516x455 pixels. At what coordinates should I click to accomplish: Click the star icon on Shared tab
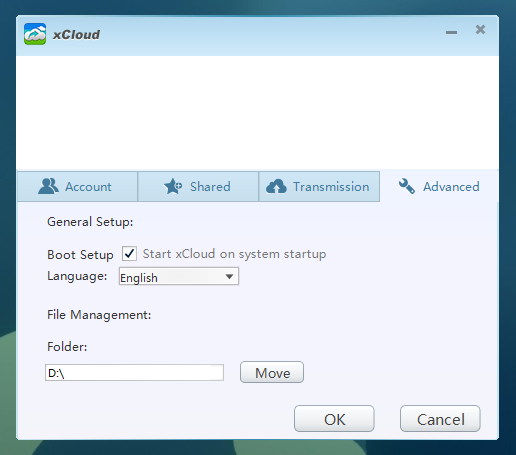click(173, 186)
